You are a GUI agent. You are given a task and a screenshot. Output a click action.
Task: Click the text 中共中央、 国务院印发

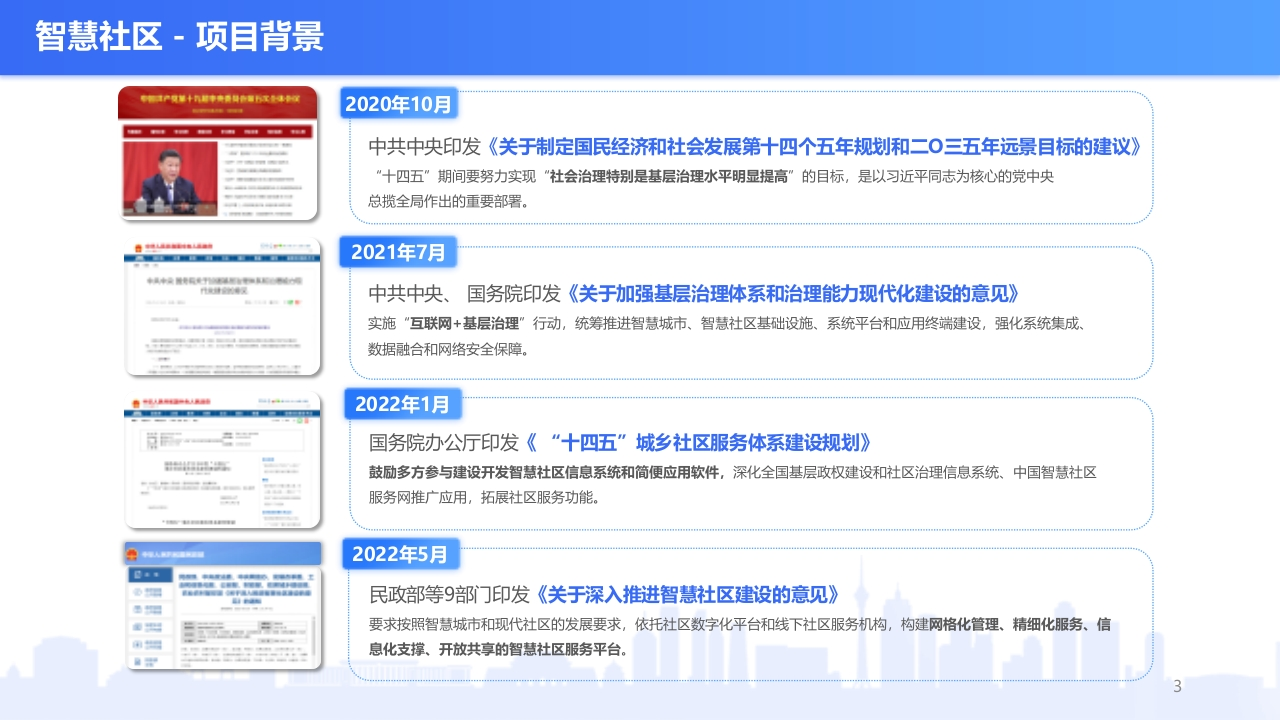click(466, 294)
